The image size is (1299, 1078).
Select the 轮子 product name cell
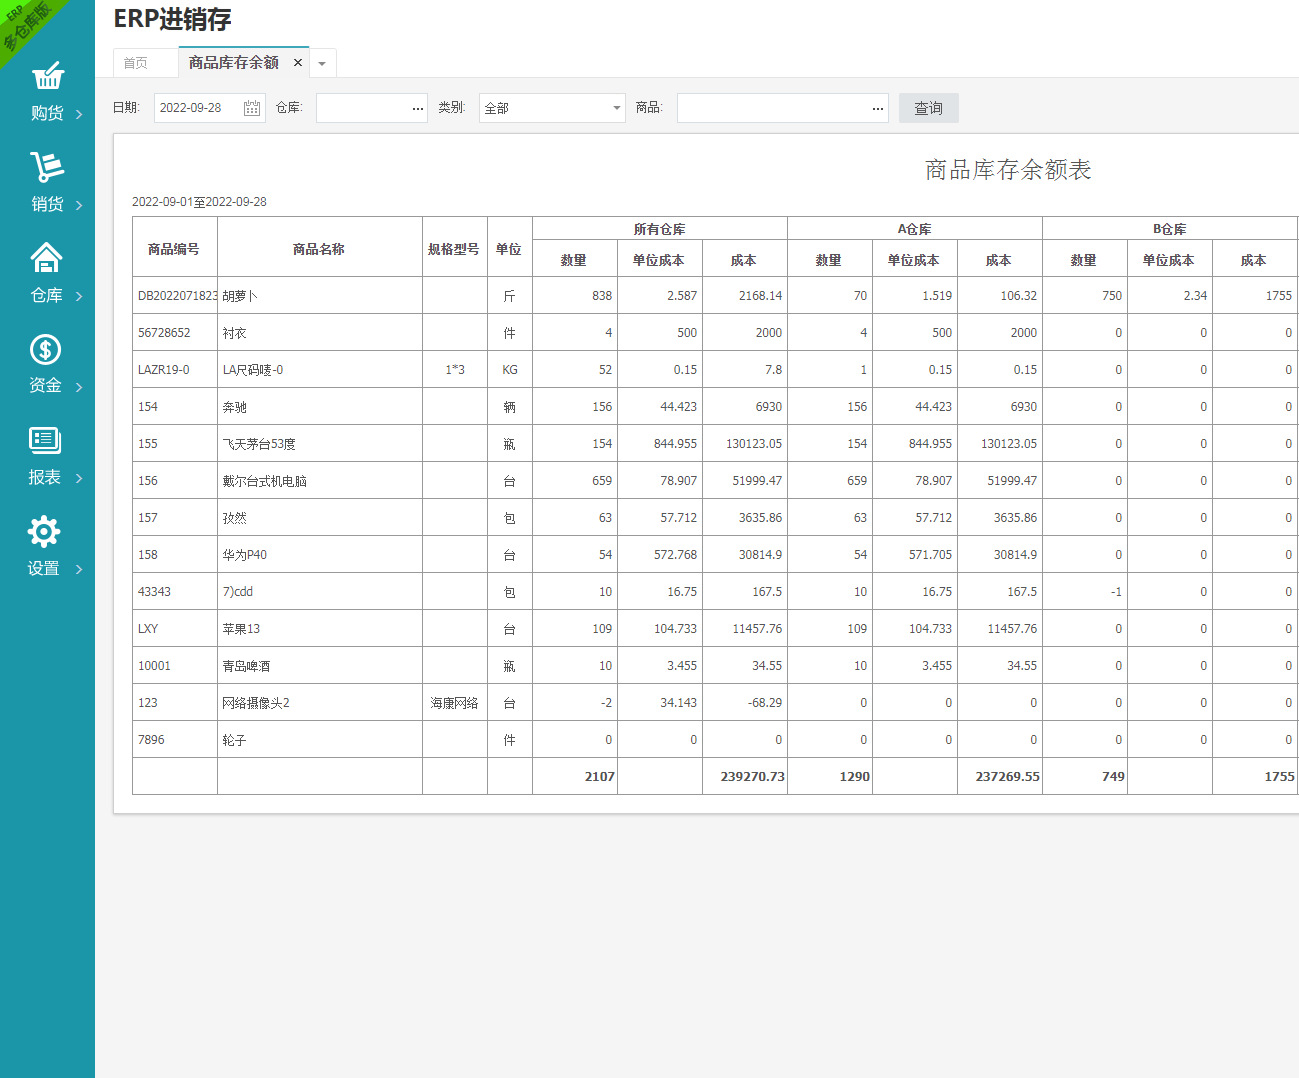320,740
